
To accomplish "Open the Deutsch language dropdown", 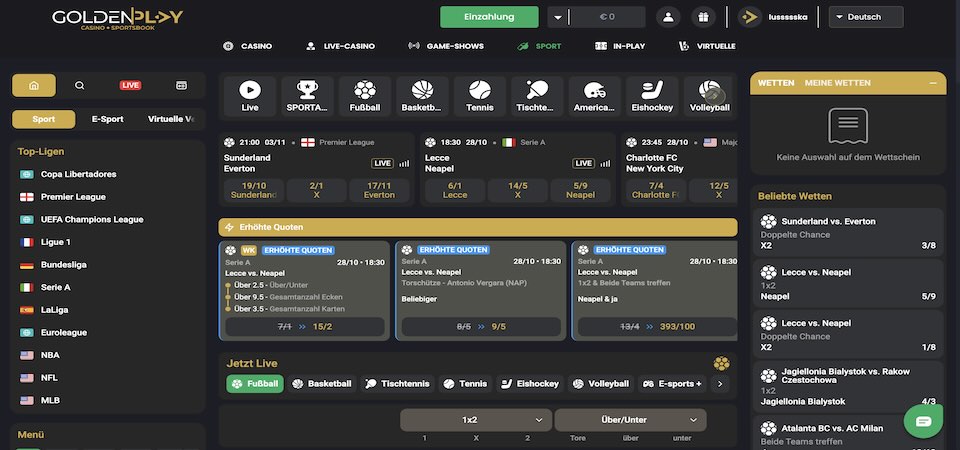I will [866, 17].
